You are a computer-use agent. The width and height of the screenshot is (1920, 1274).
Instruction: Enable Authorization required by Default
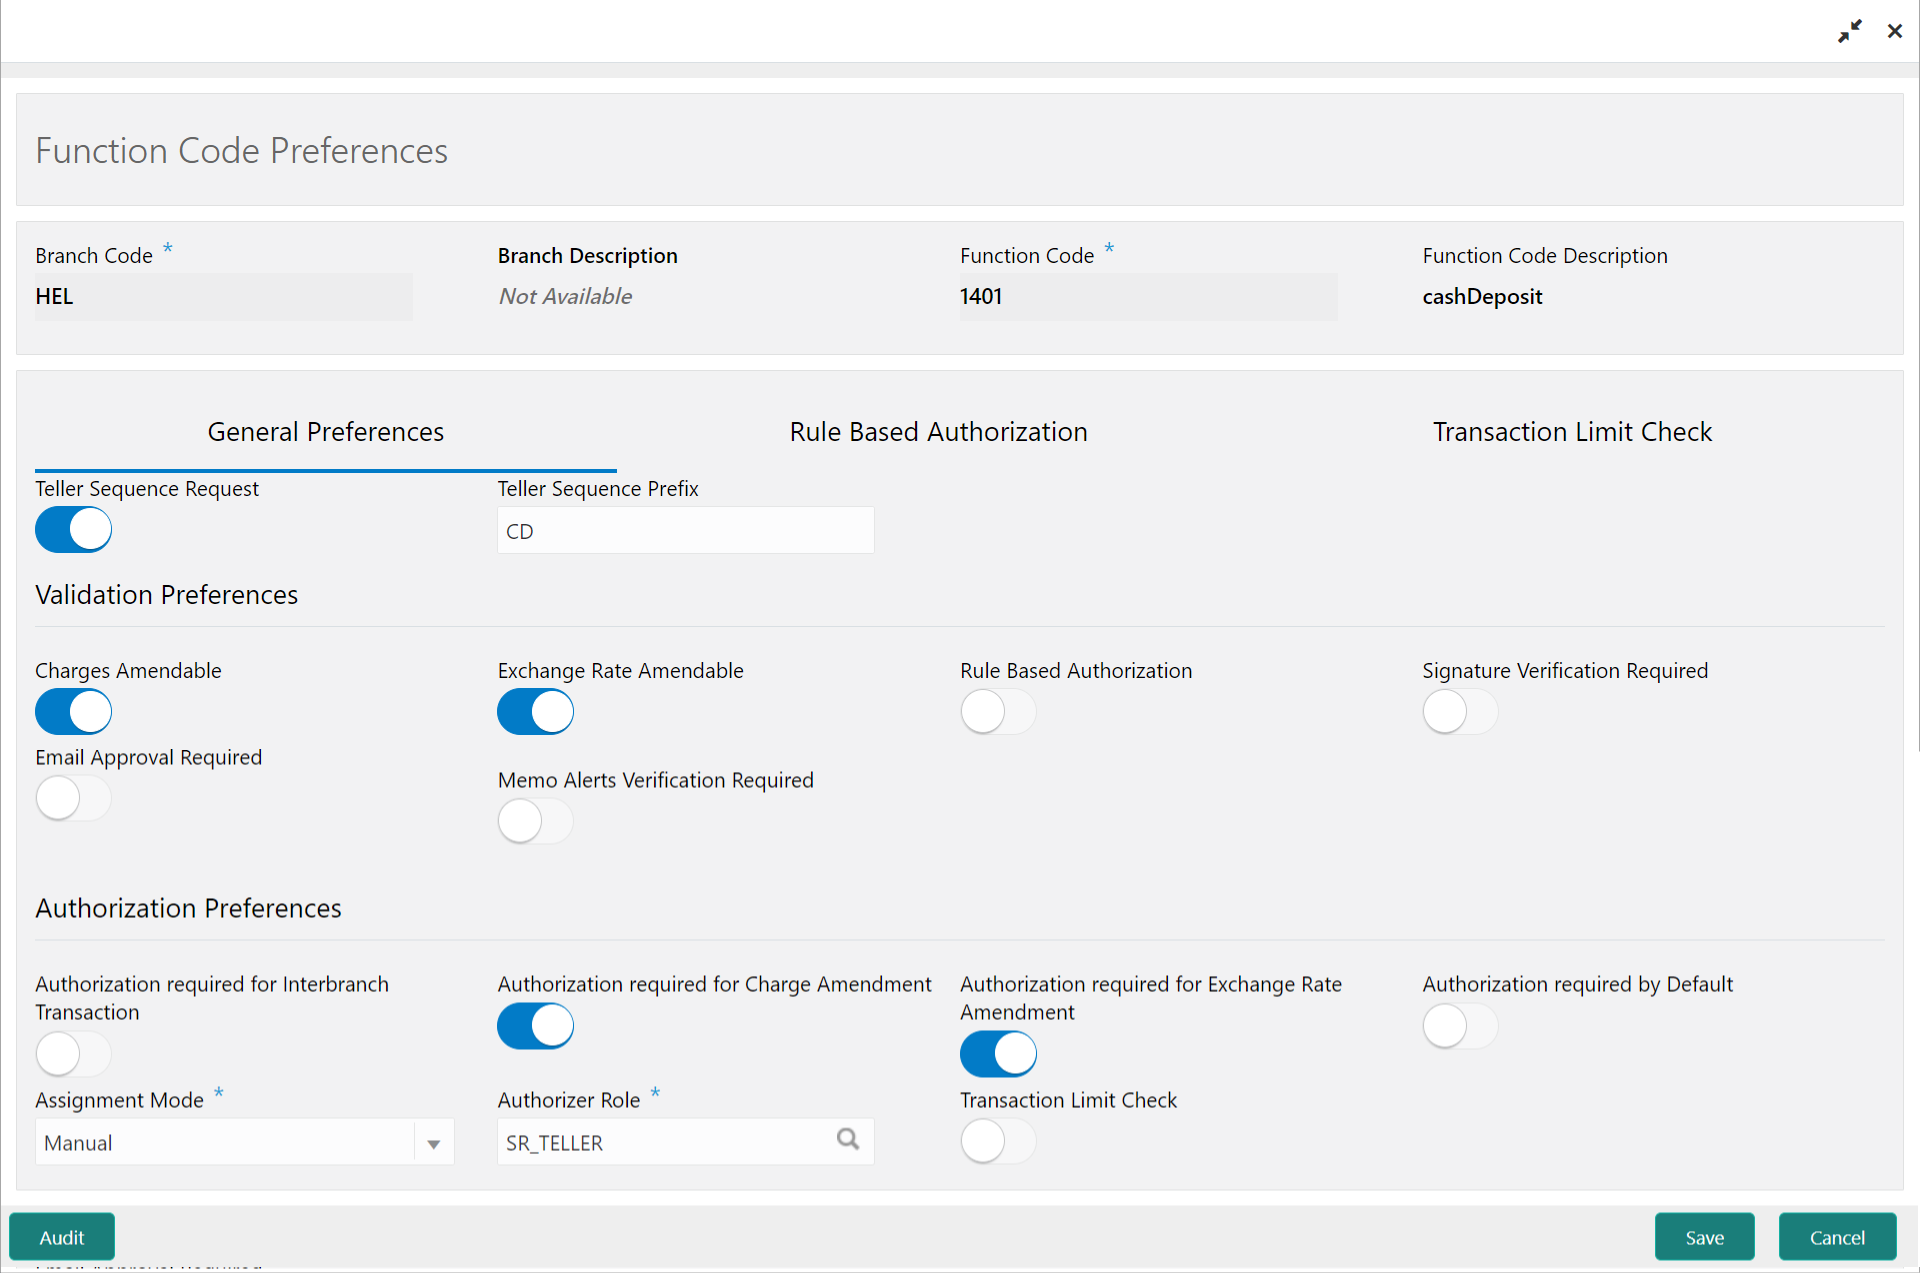[1460, 1026]
